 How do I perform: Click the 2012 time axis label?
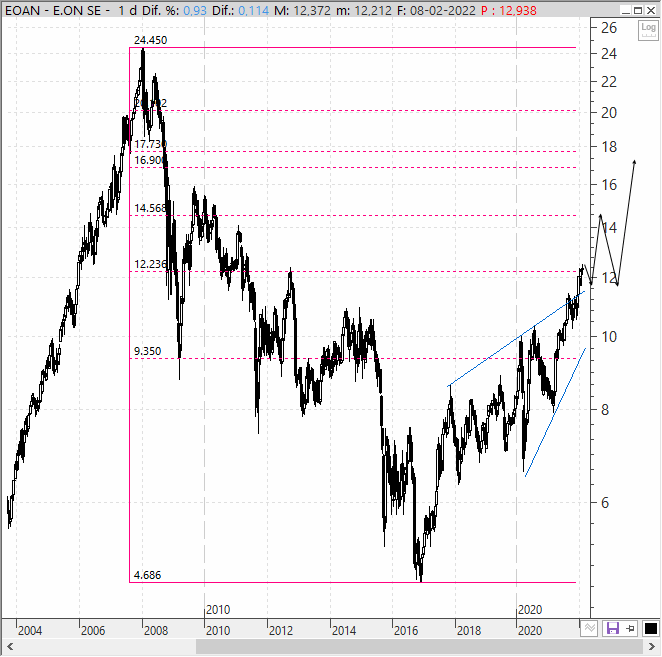[x=281, y=631]
